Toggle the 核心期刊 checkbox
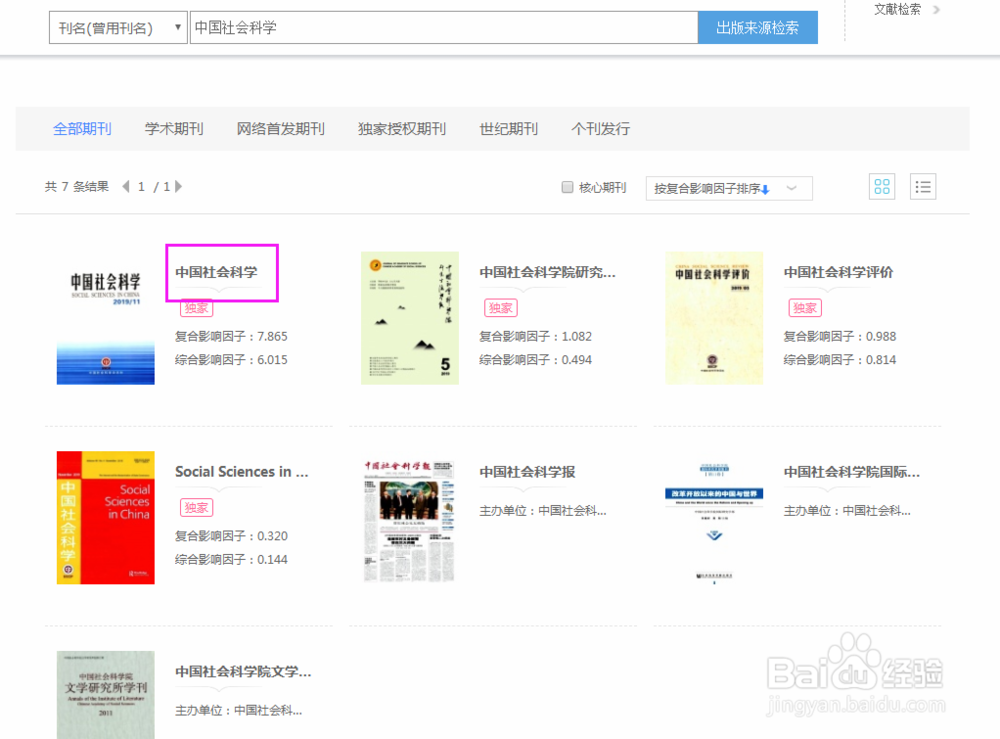This screenshot has height=739, width=1000. coord(567,187)
